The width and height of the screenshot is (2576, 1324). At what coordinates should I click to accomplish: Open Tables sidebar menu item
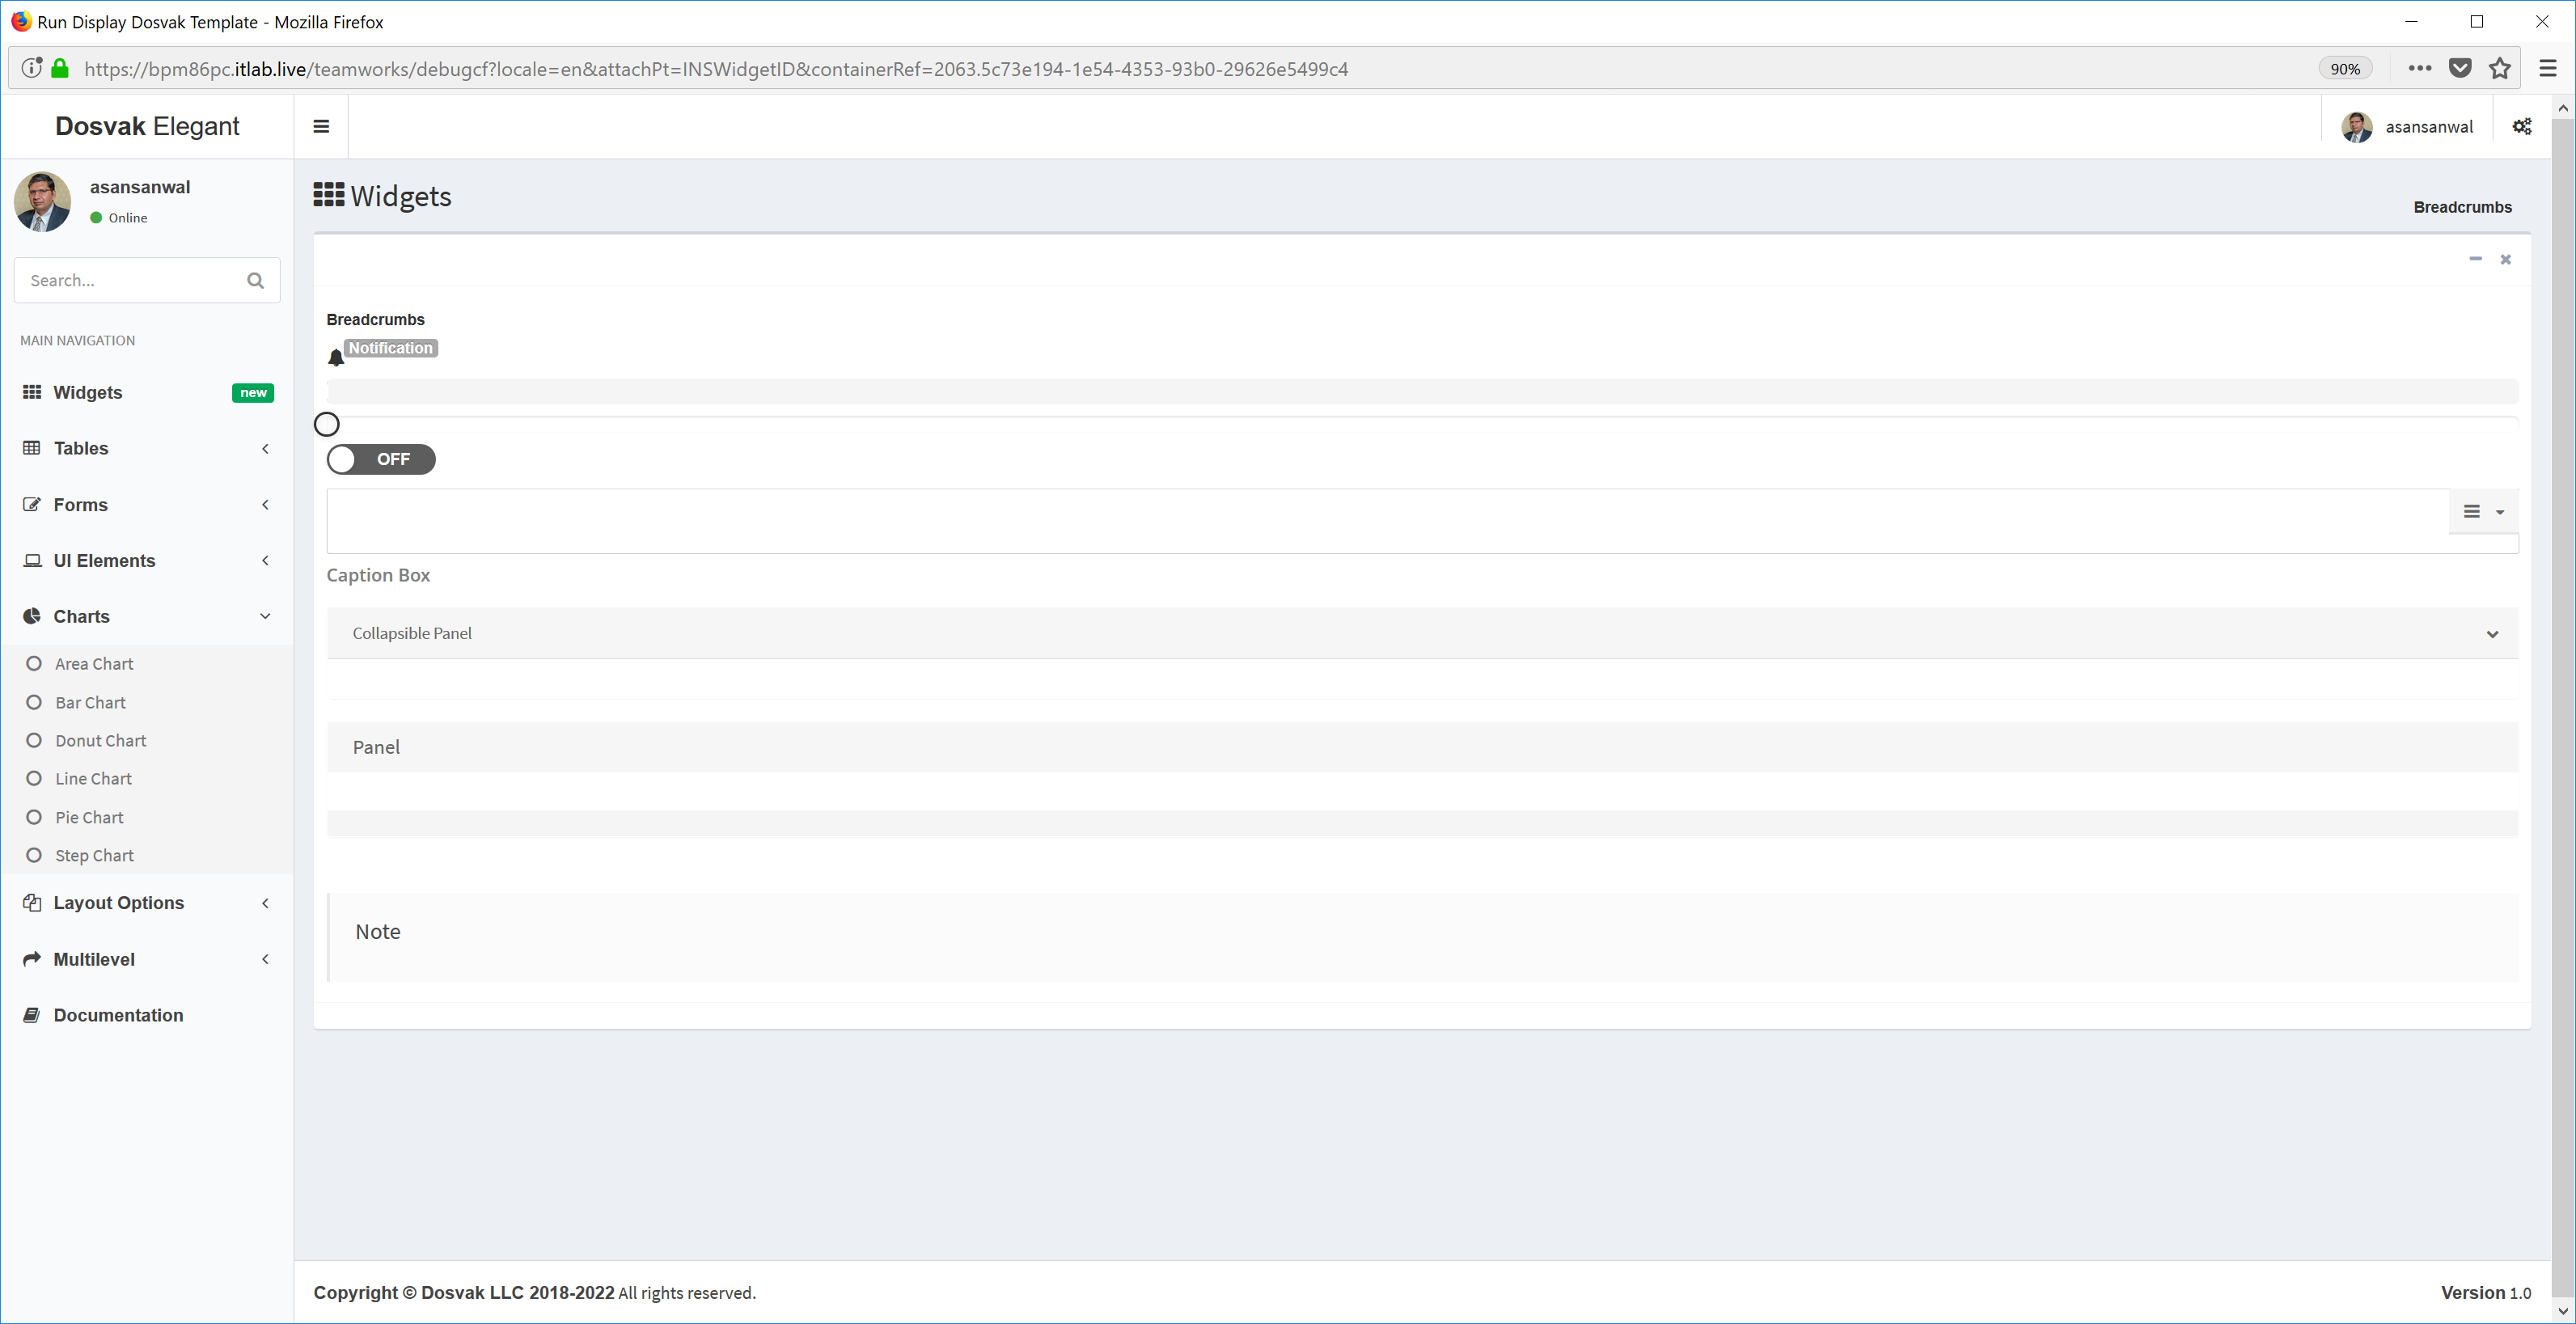pyautogui.click(x=147, y=448)
